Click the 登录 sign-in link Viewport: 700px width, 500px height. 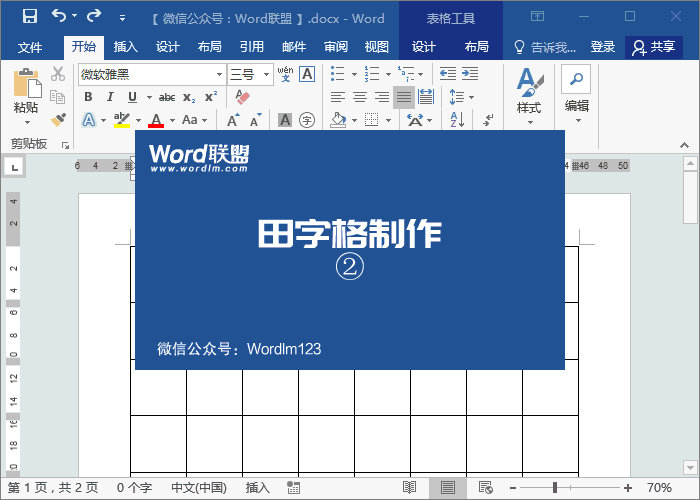click(603, 46)
